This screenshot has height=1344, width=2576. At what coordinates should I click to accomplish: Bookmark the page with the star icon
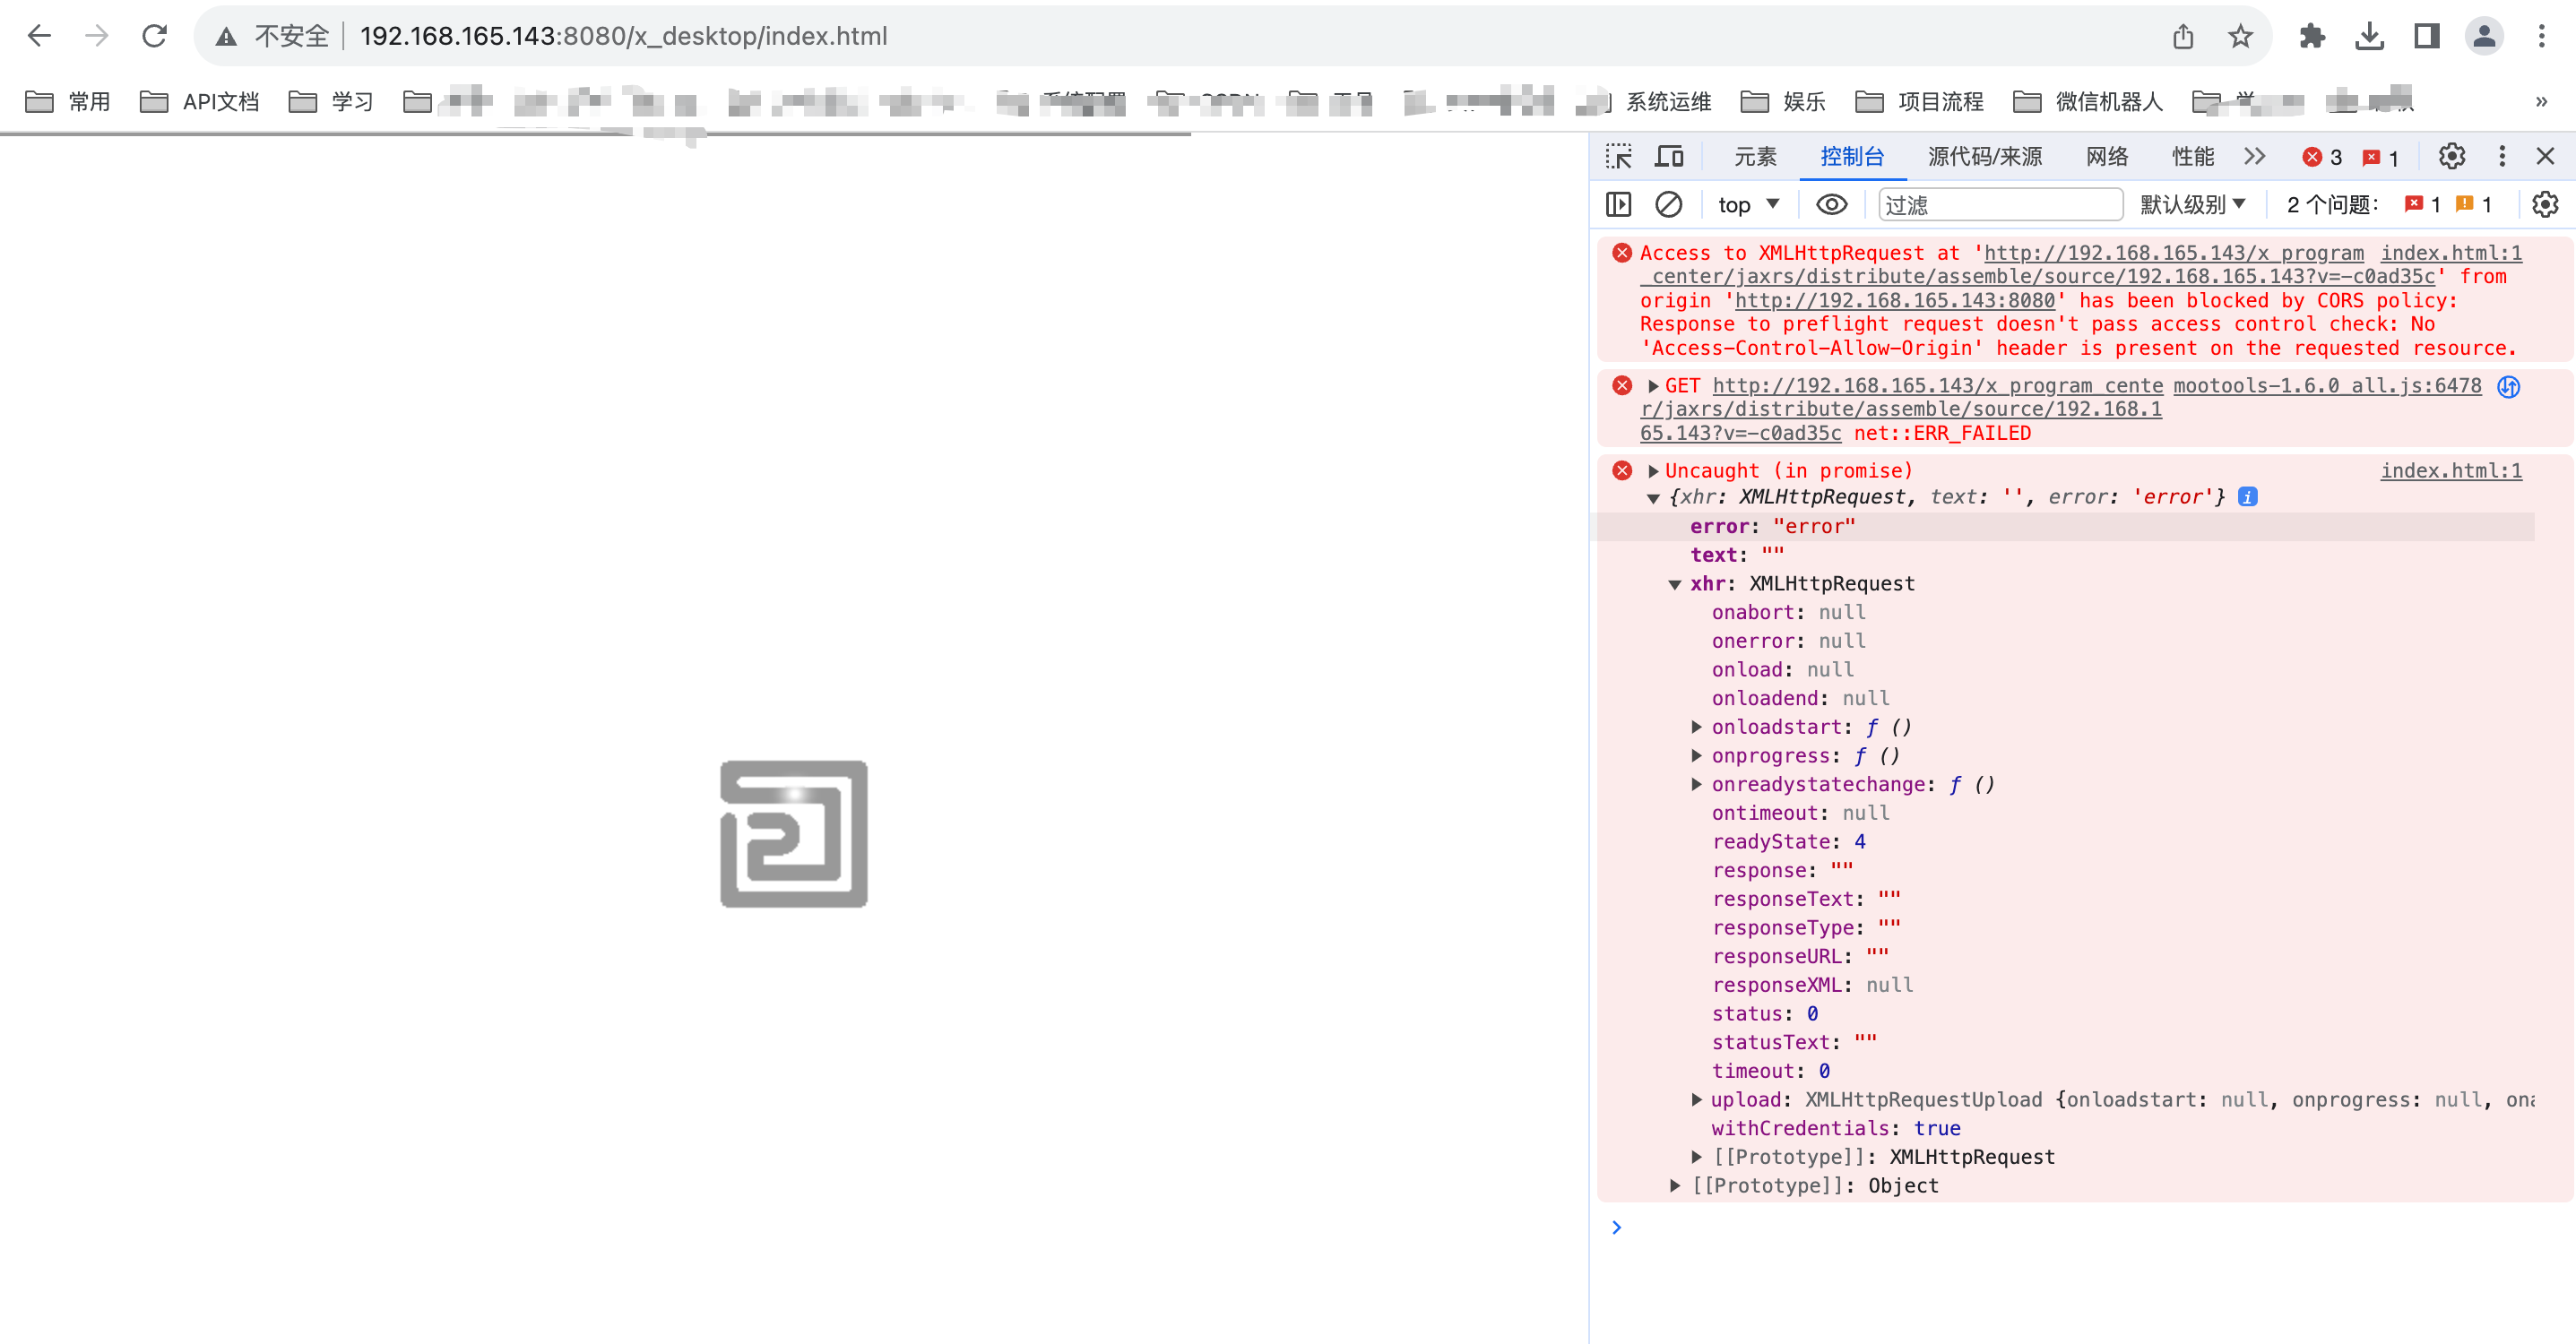2240,37
